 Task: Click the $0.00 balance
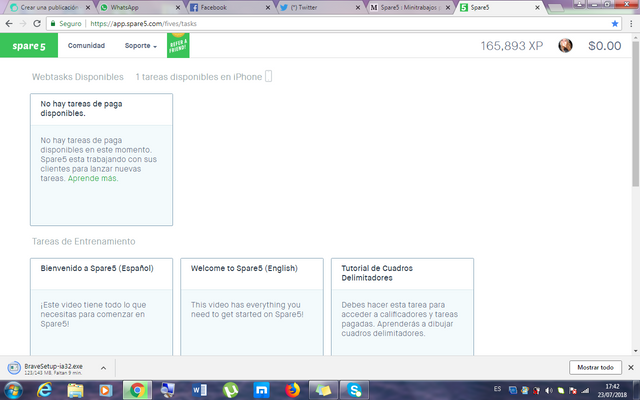(604, 46)
